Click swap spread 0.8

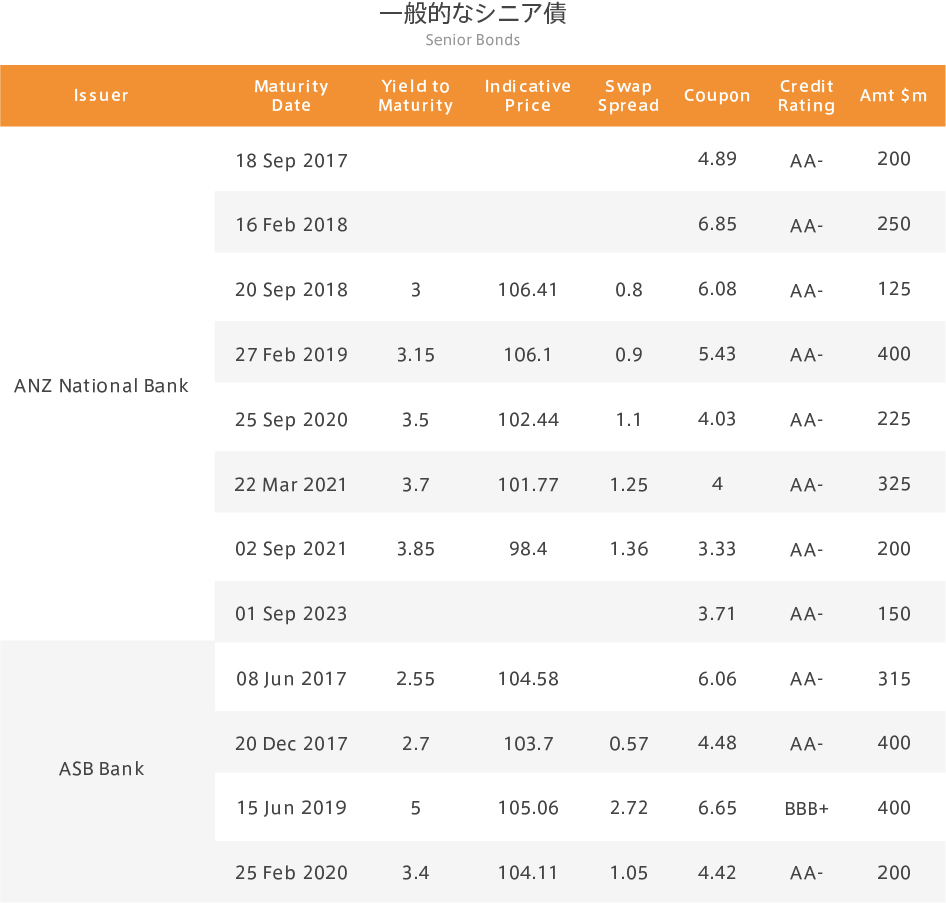pos(629,290)
